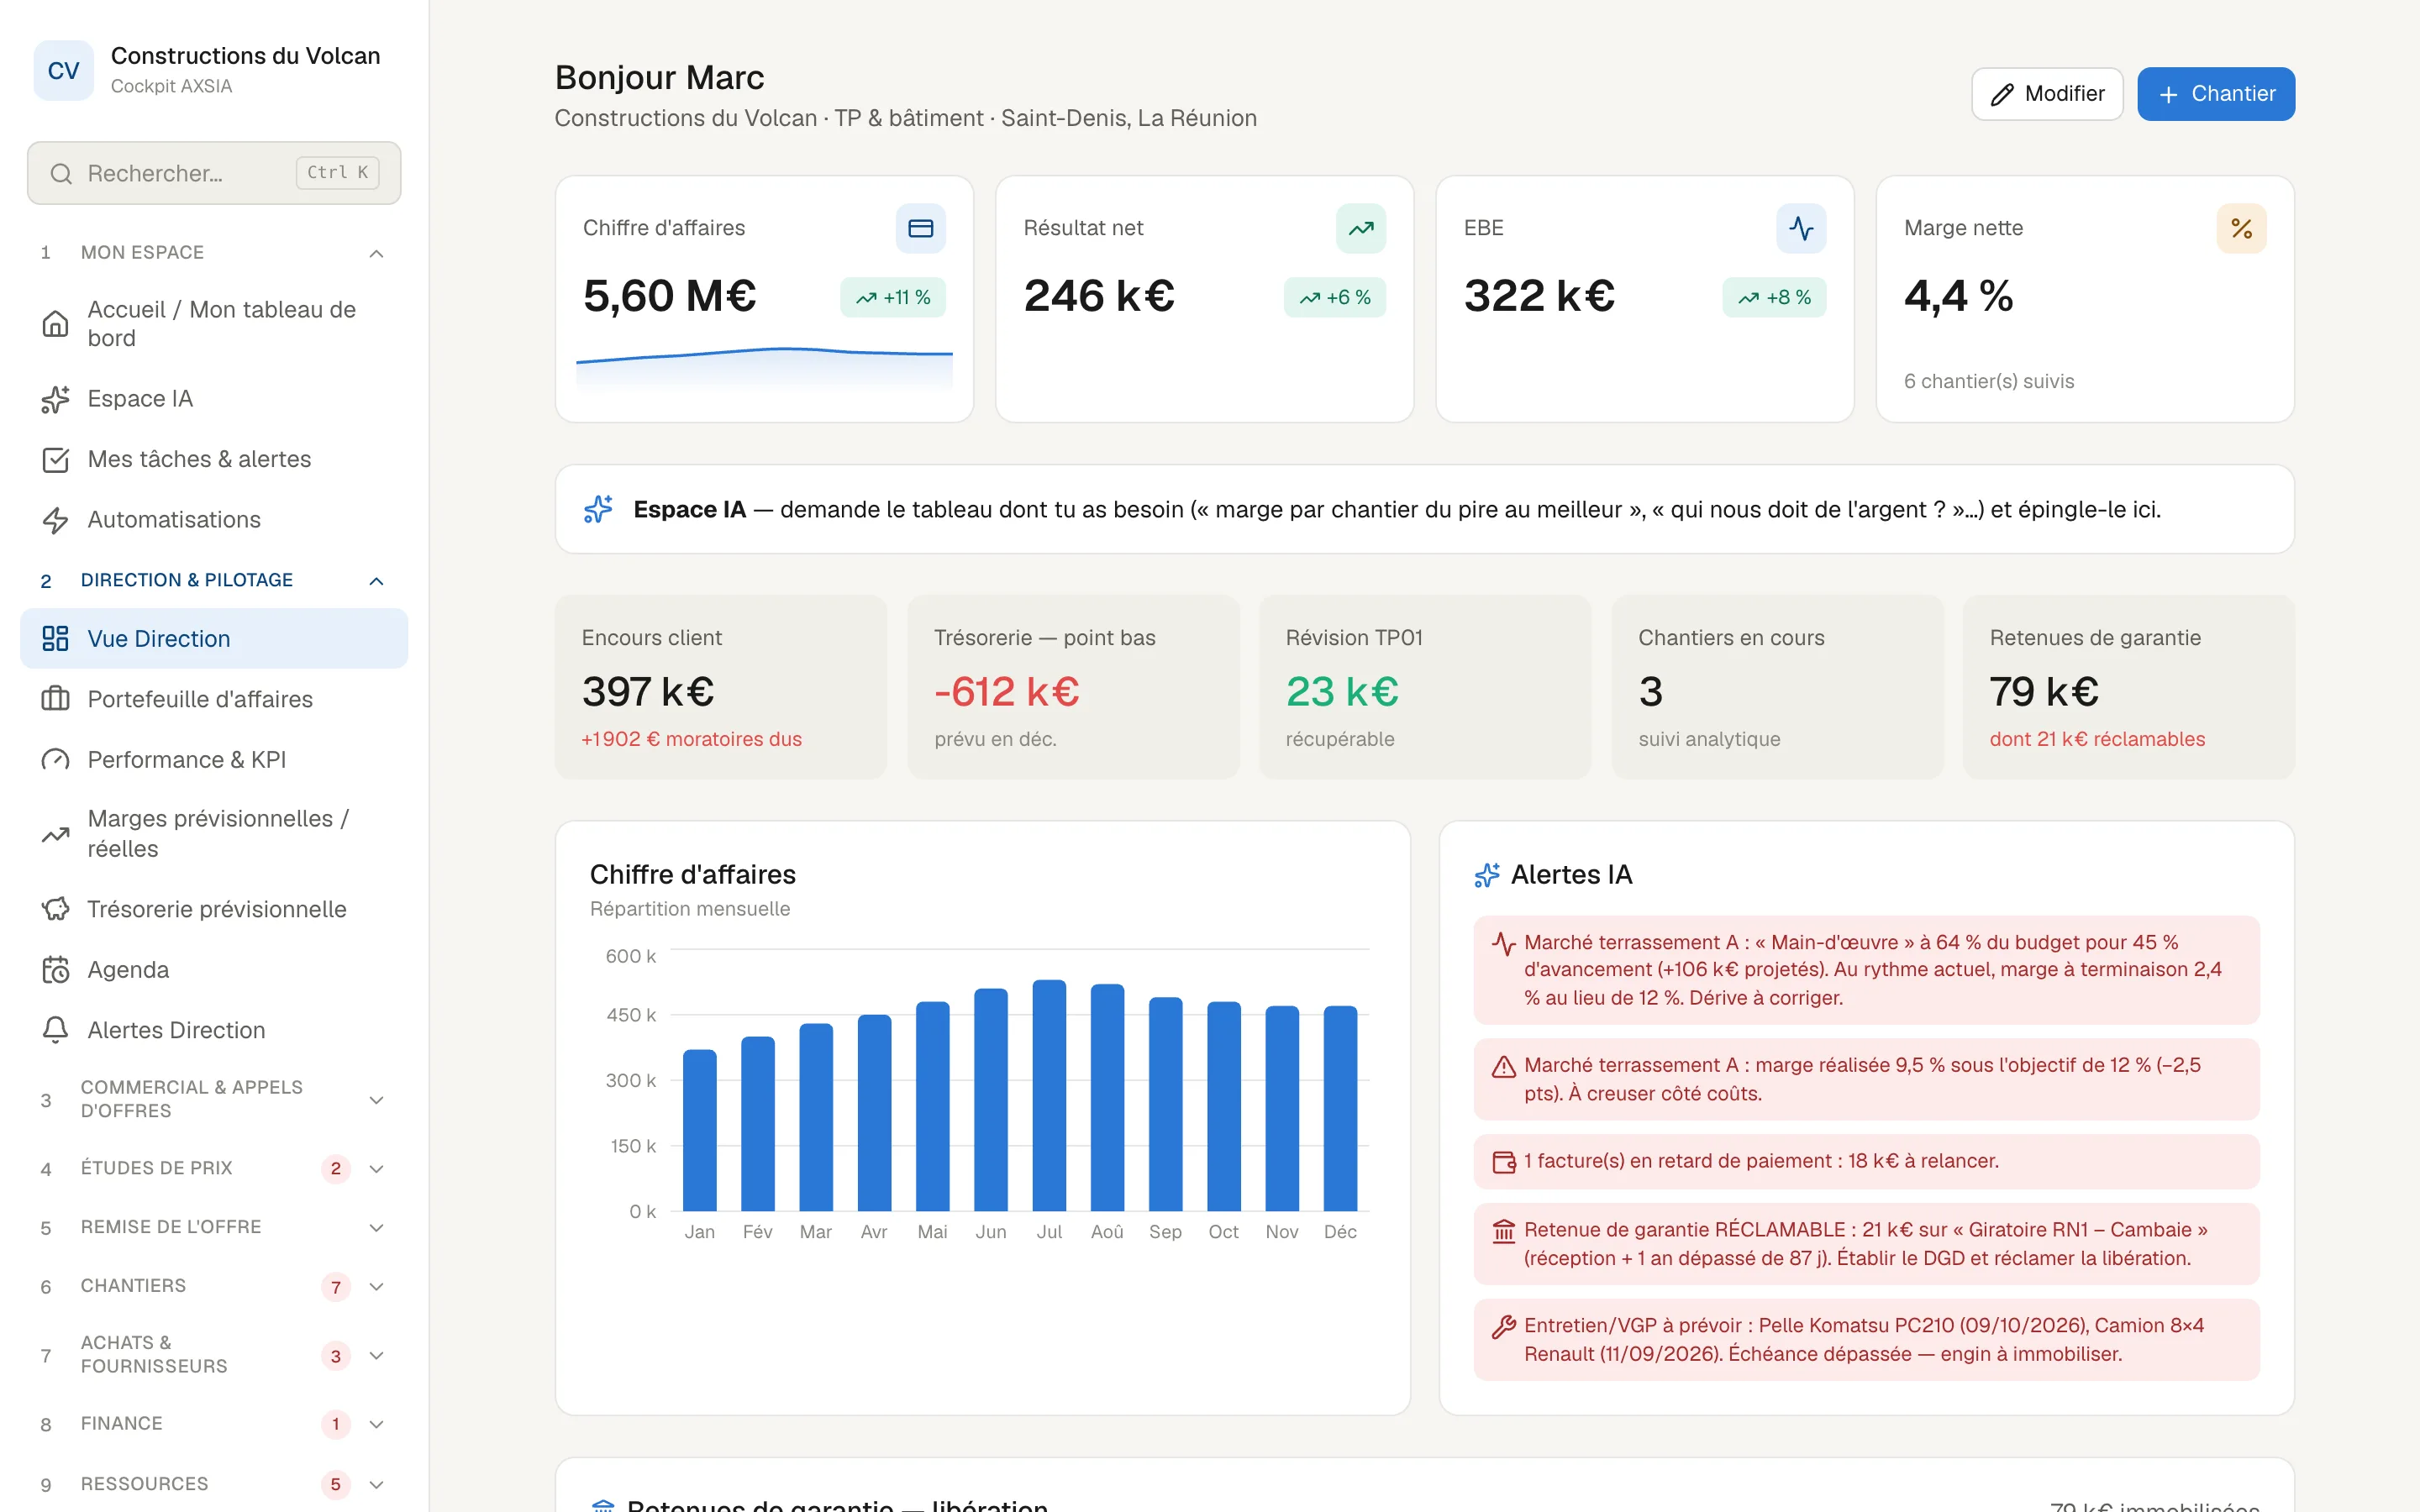The width and height of the screenshot is (2420, 1512).
Task: Click the CV company logo
Action: point(63,70)
